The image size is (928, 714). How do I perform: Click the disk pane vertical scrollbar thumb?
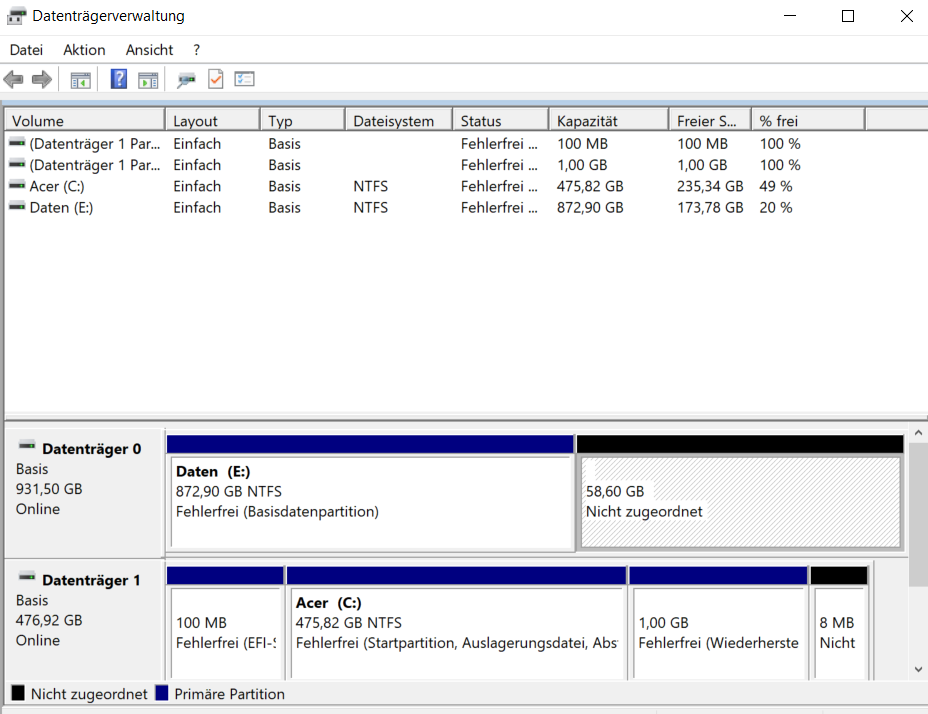click(x=918, y=513)
